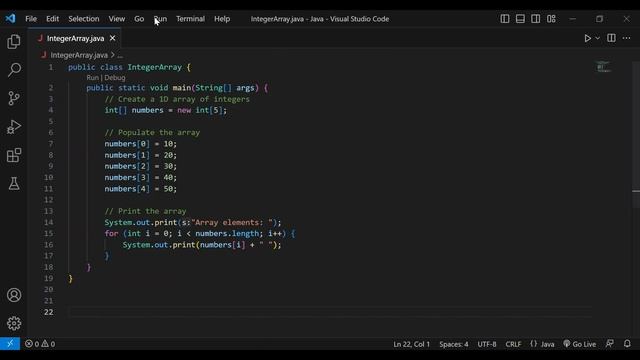Open the Run and Debug view
The image size is (640, 360).
pyautogui.click(x=14, y=127)
